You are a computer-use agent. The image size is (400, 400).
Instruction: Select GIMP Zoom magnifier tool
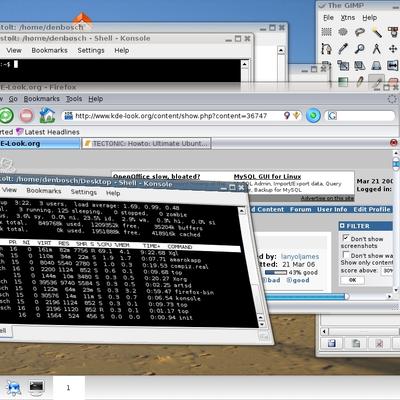coord(360,49)
